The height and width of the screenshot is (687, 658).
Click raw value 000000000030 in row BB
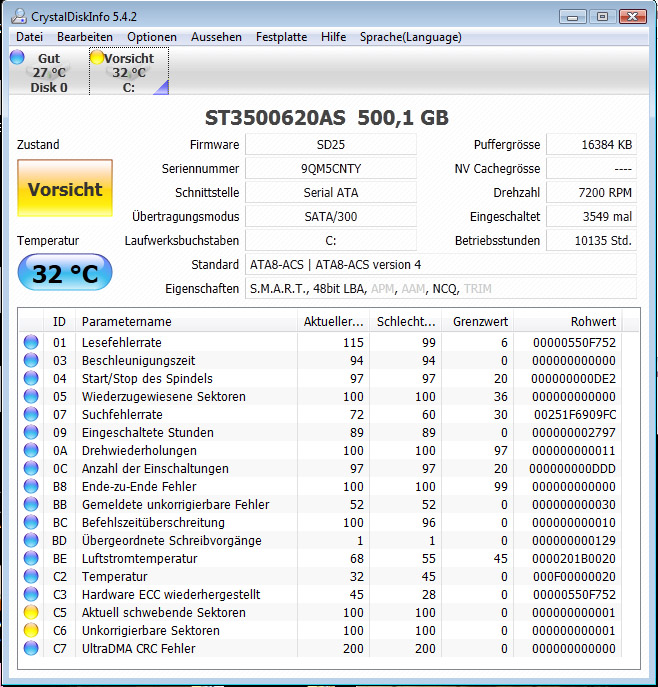(574, 504)
